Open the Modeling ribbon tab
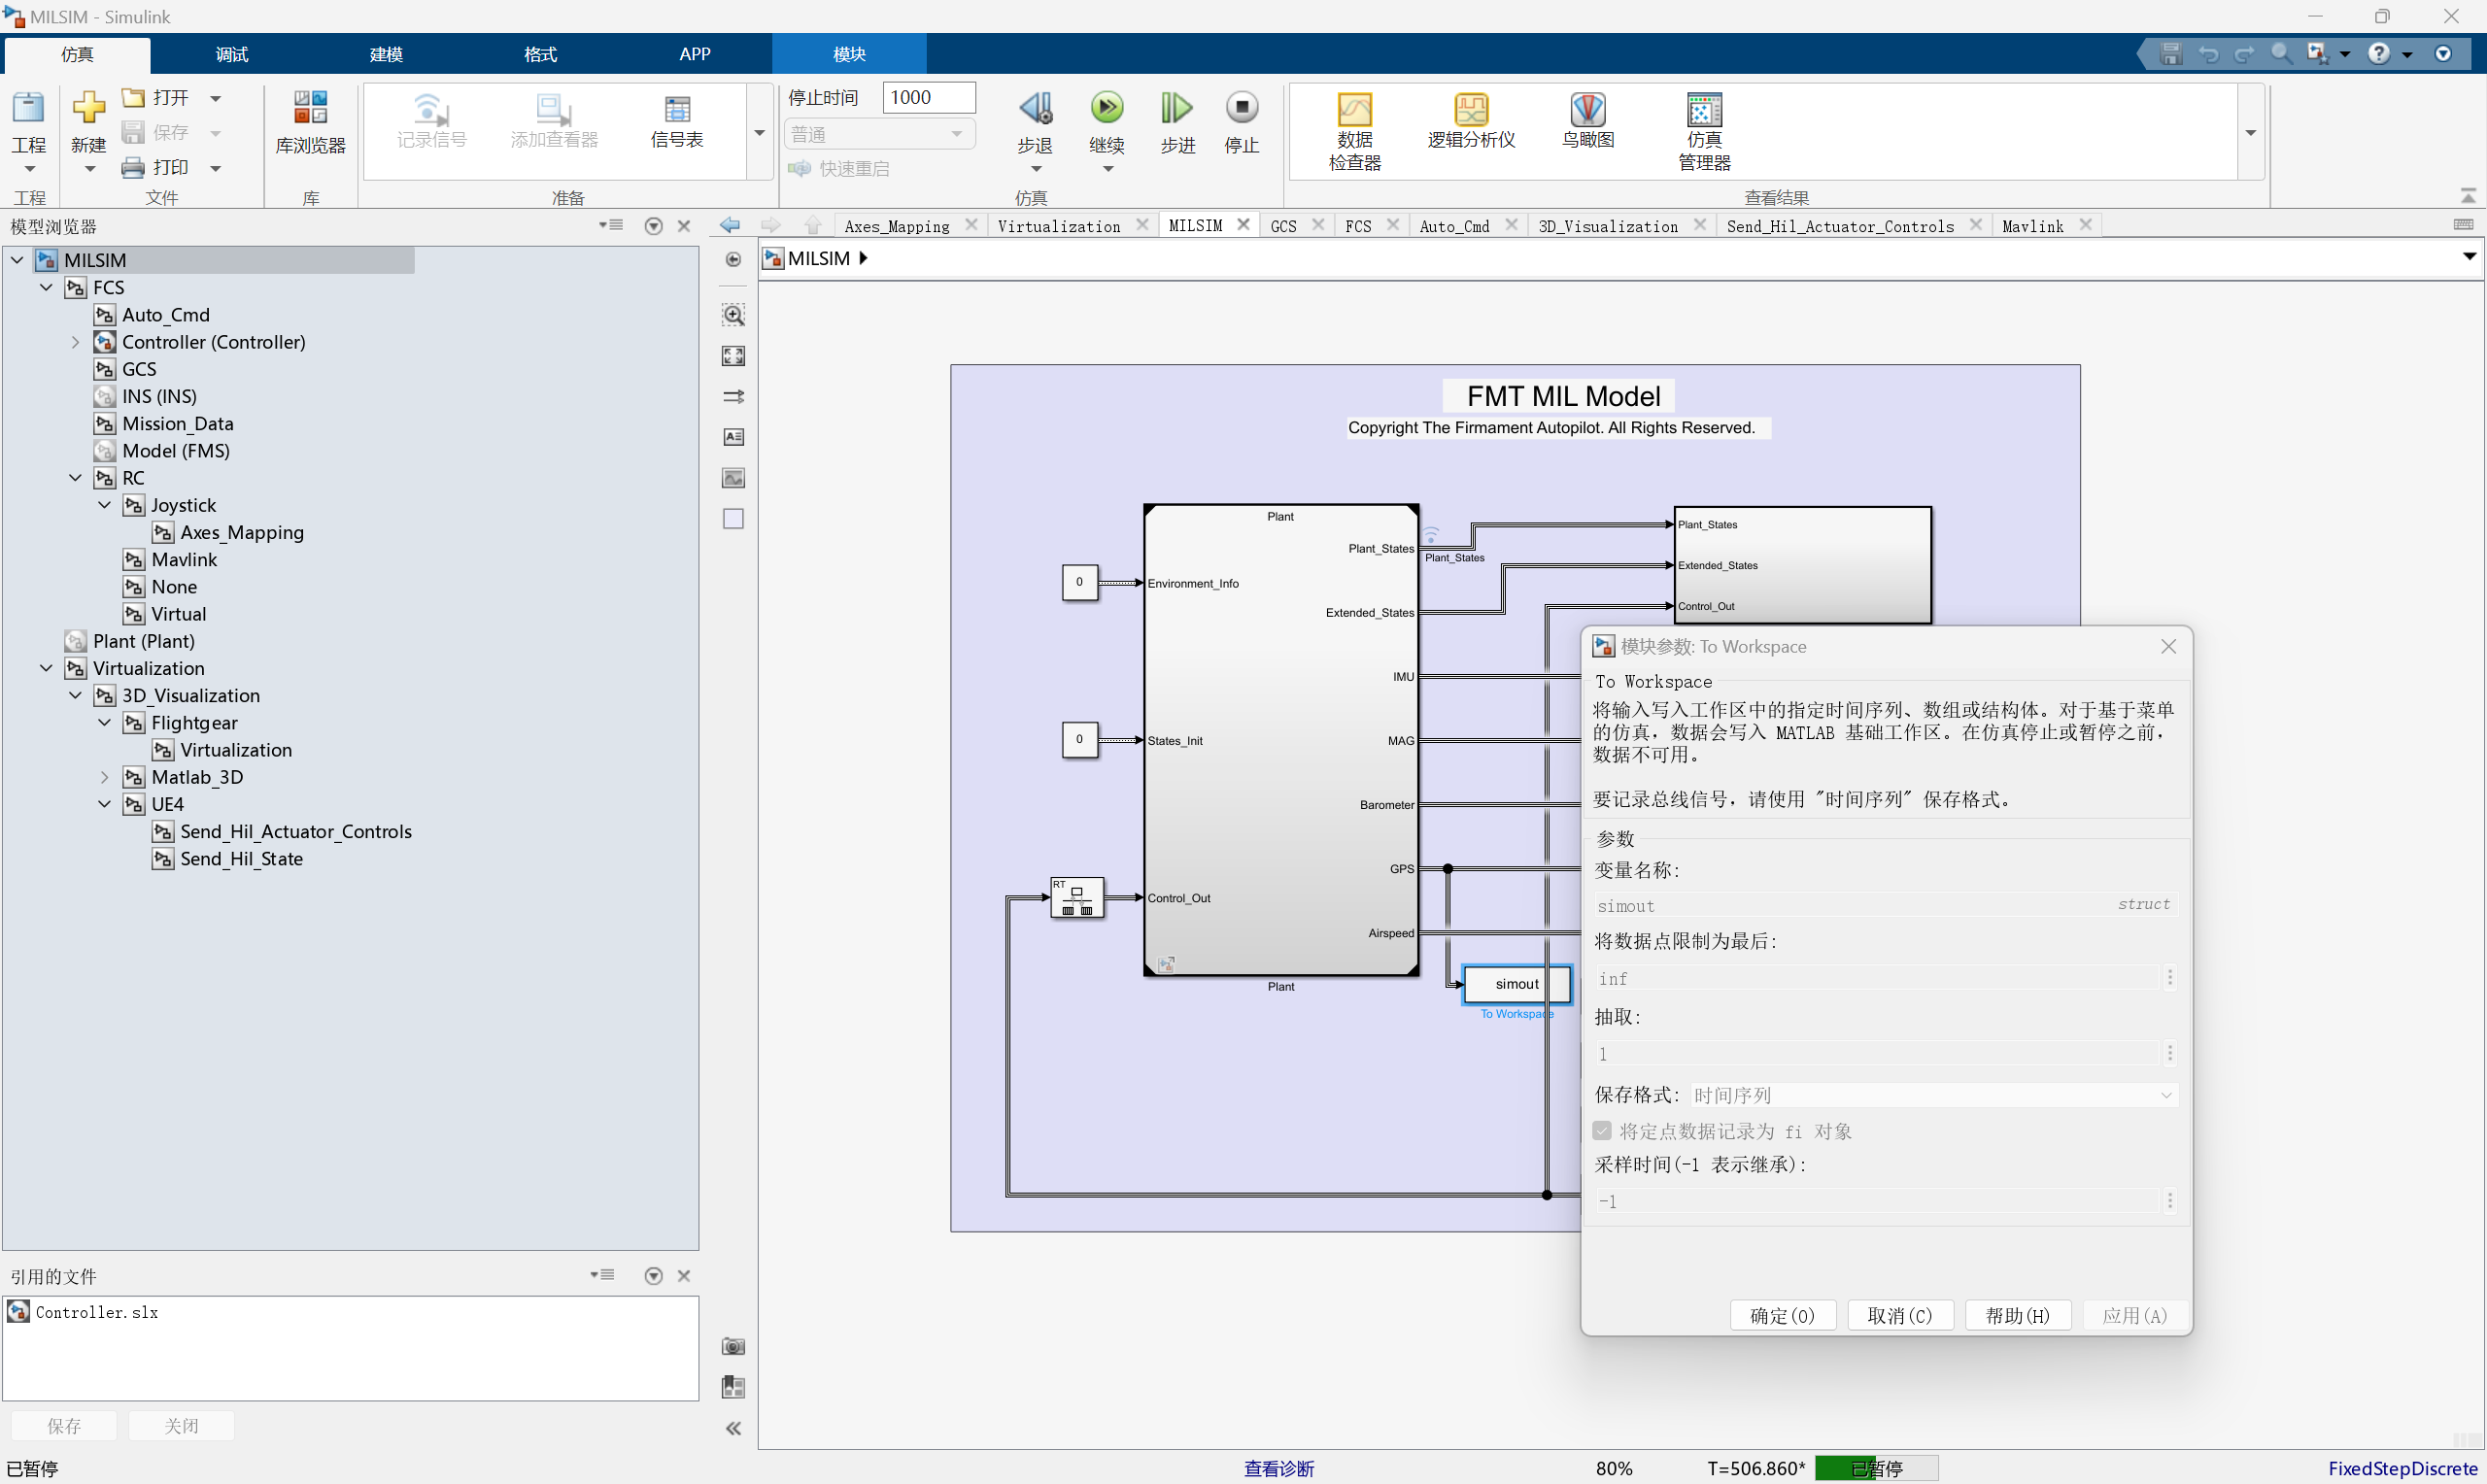This screenshot has height=1484, width=2487. pos(386,54)
